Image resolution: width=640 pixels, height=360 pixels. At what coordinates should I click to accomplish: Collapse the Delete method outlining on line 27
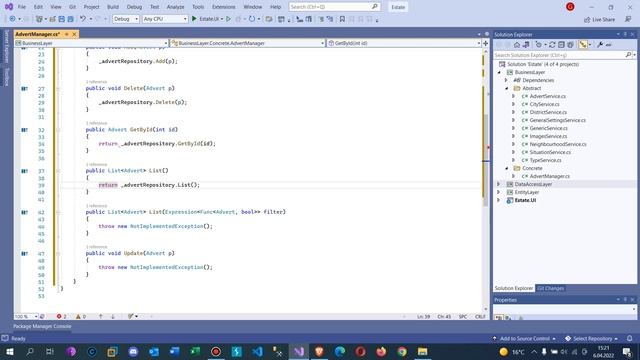coord(58,89)
